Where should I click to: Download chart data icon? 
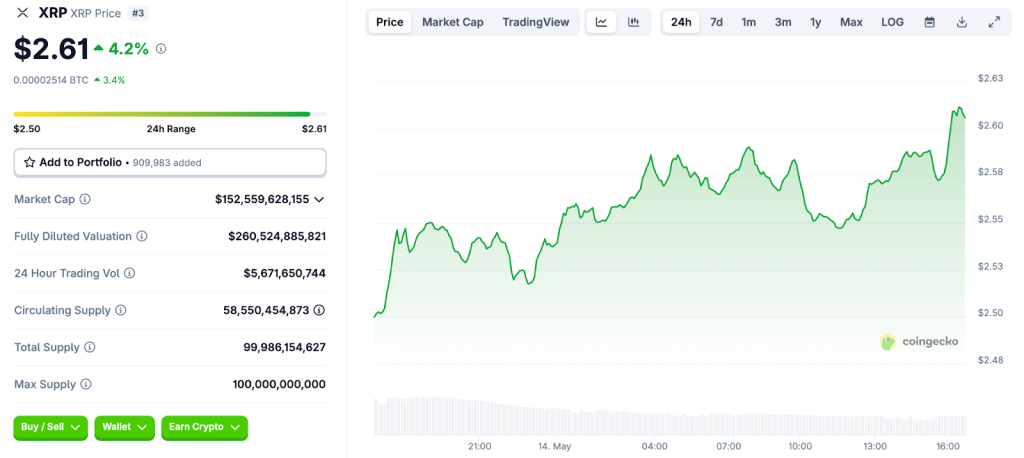click(961, 22)
